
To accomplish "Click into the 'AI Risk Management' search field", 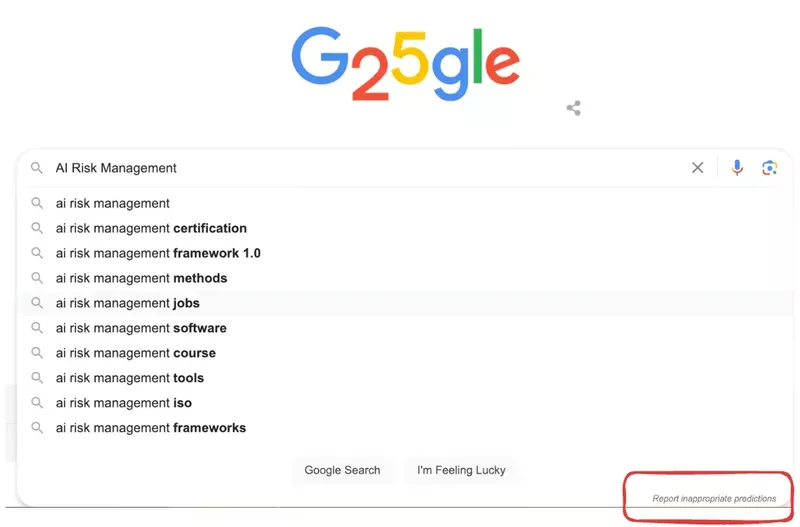I will (360, 168).
